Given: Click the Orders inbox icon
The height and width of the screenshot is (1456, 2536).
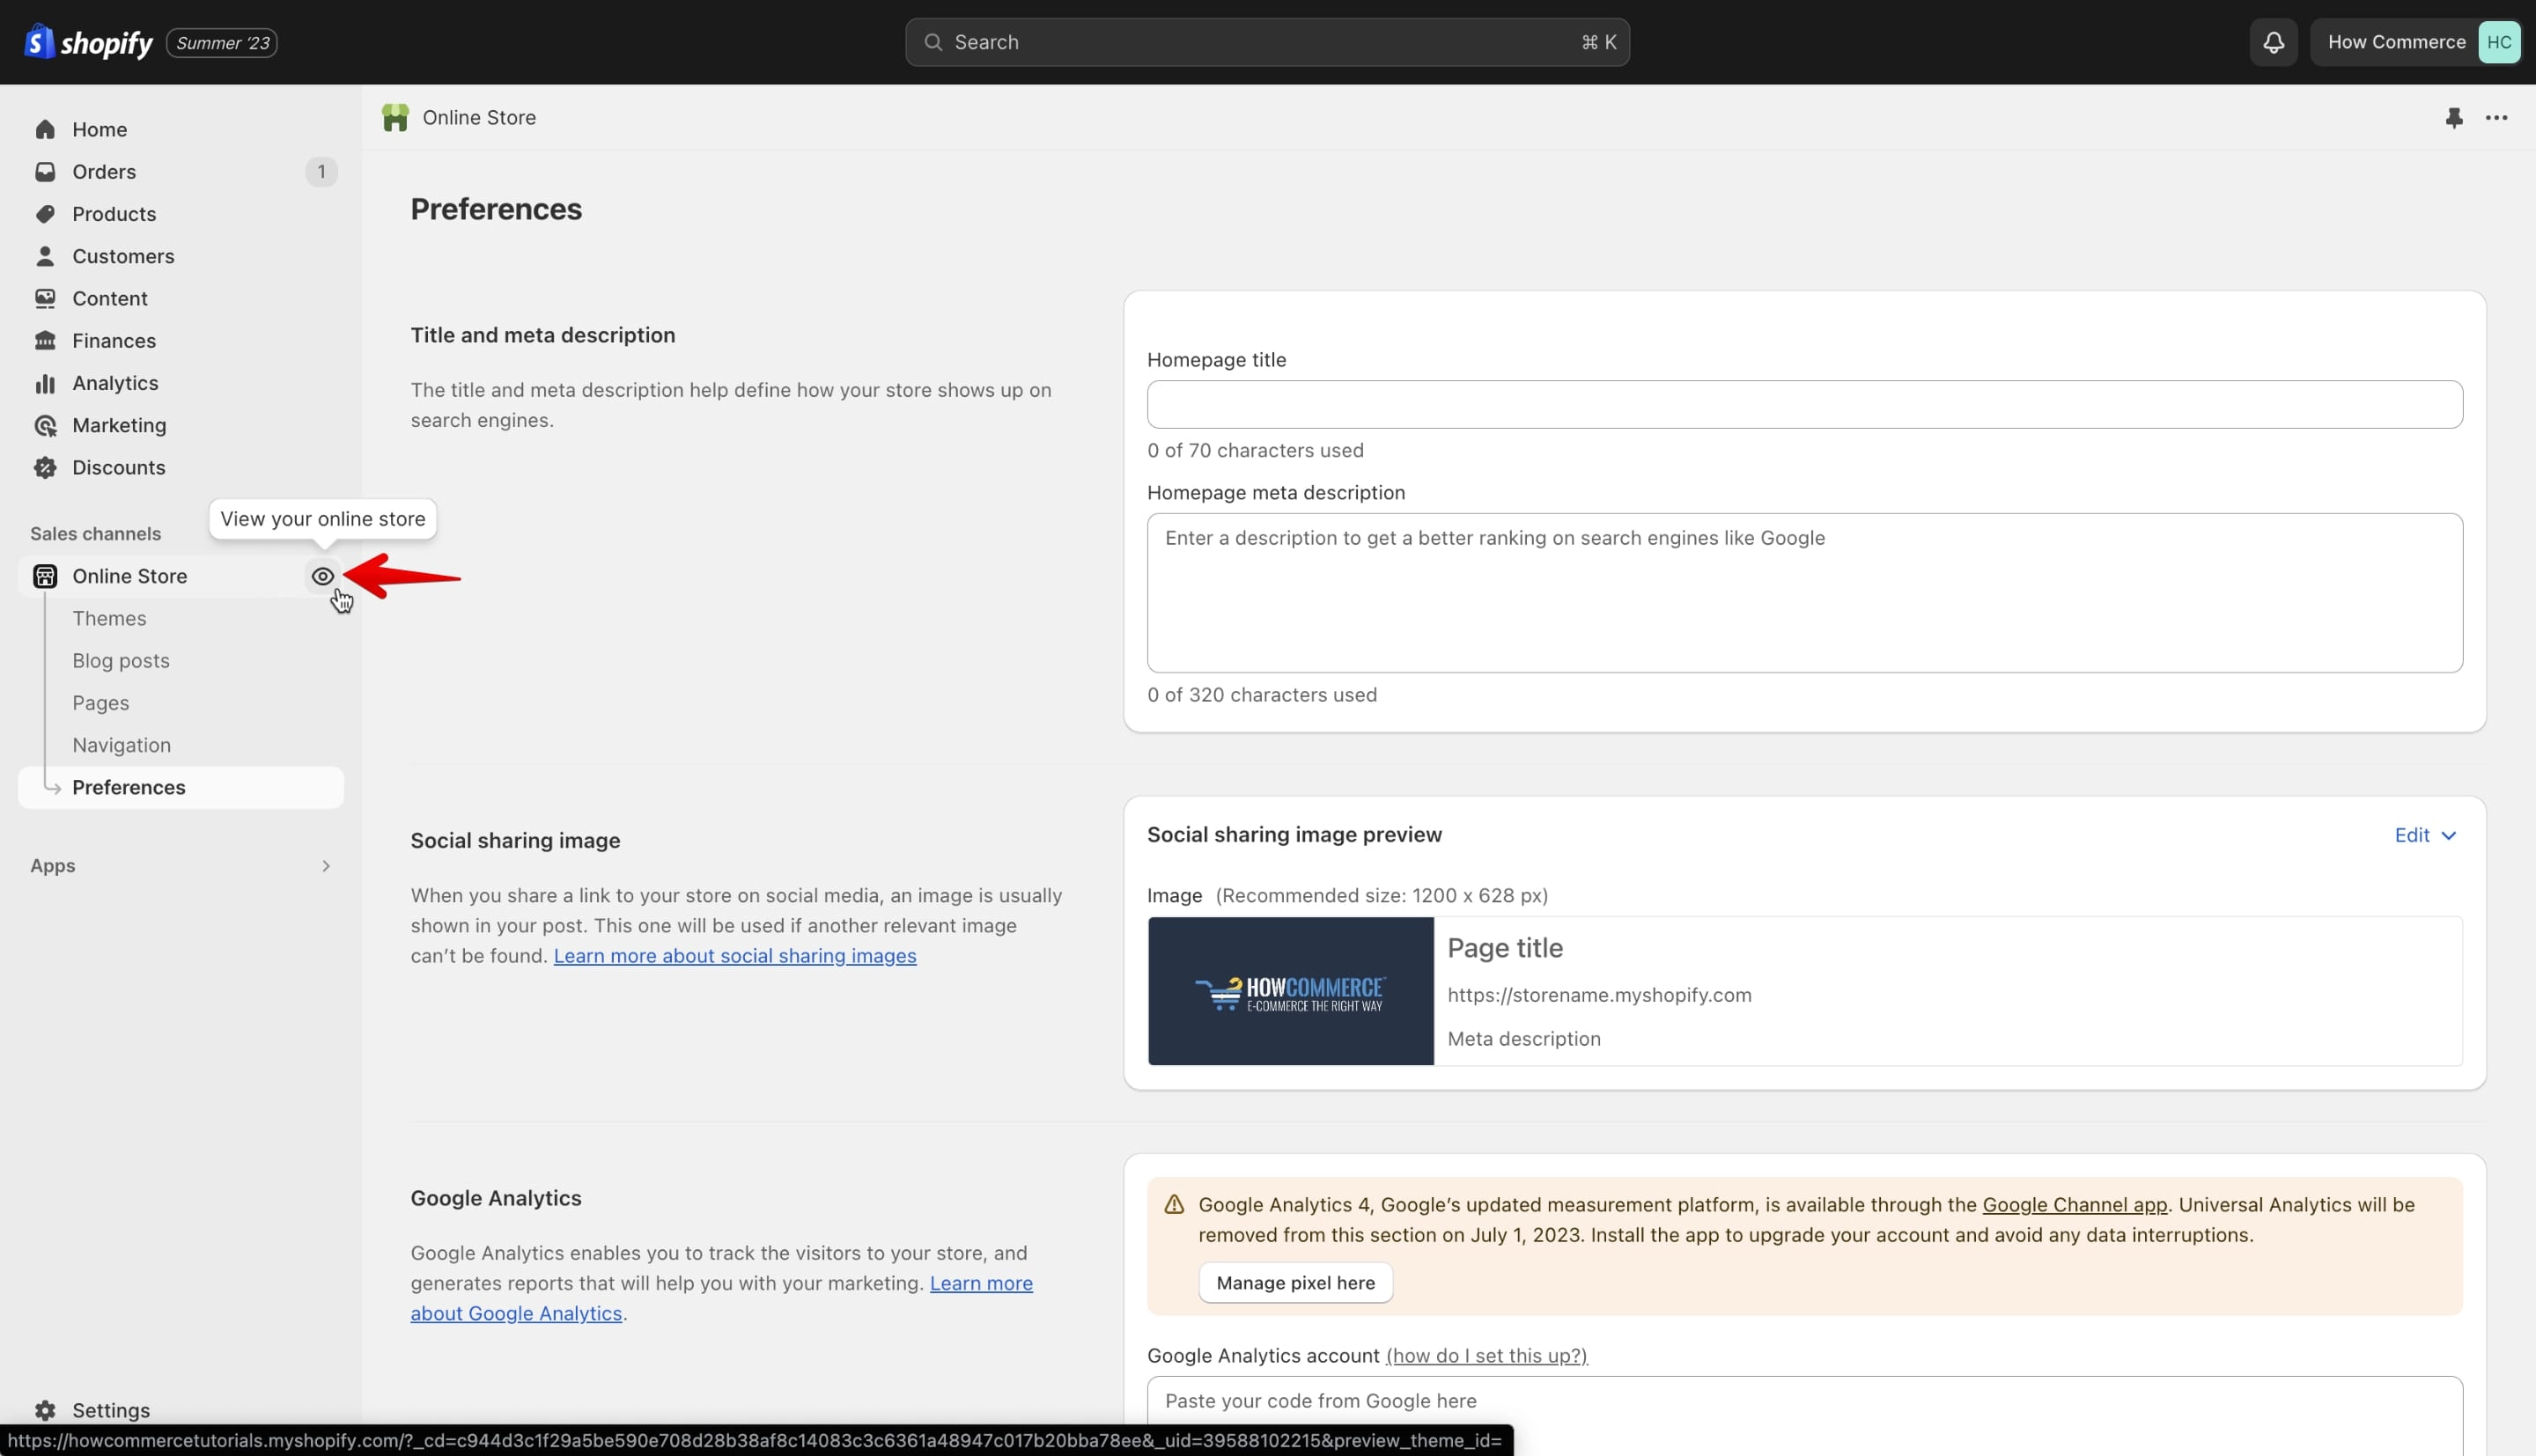Looking at the screenshot, I should 45,171.
